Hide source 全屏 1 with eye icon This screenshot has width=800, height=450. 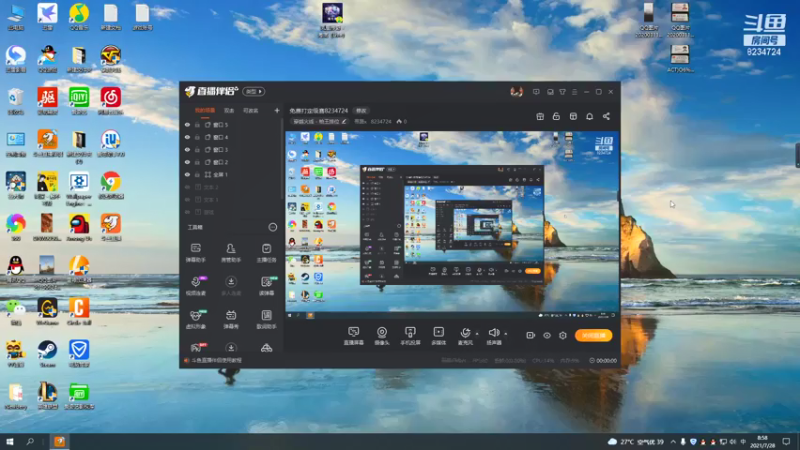click(187, 174)
